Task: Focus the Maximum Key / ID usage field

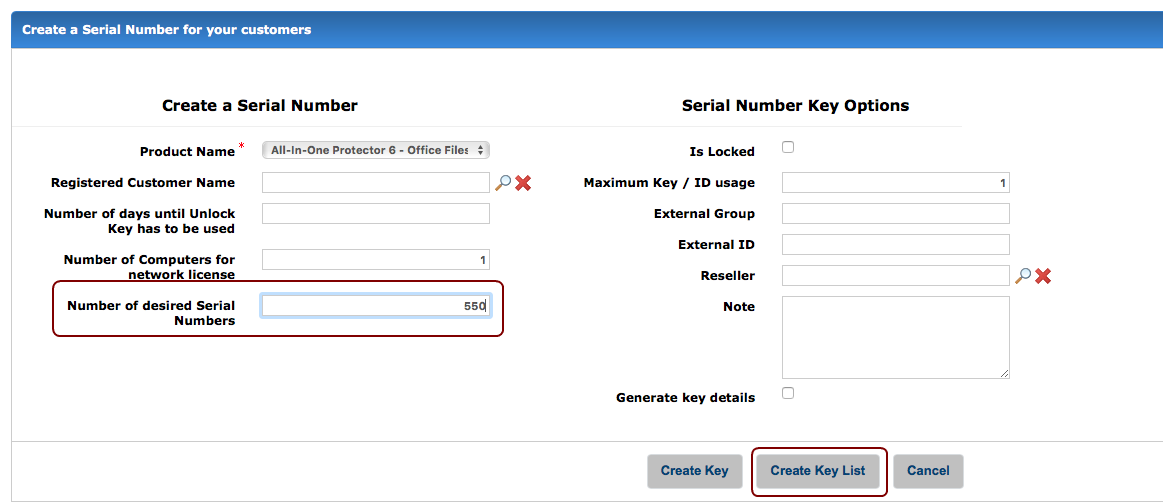Action: 895,183
